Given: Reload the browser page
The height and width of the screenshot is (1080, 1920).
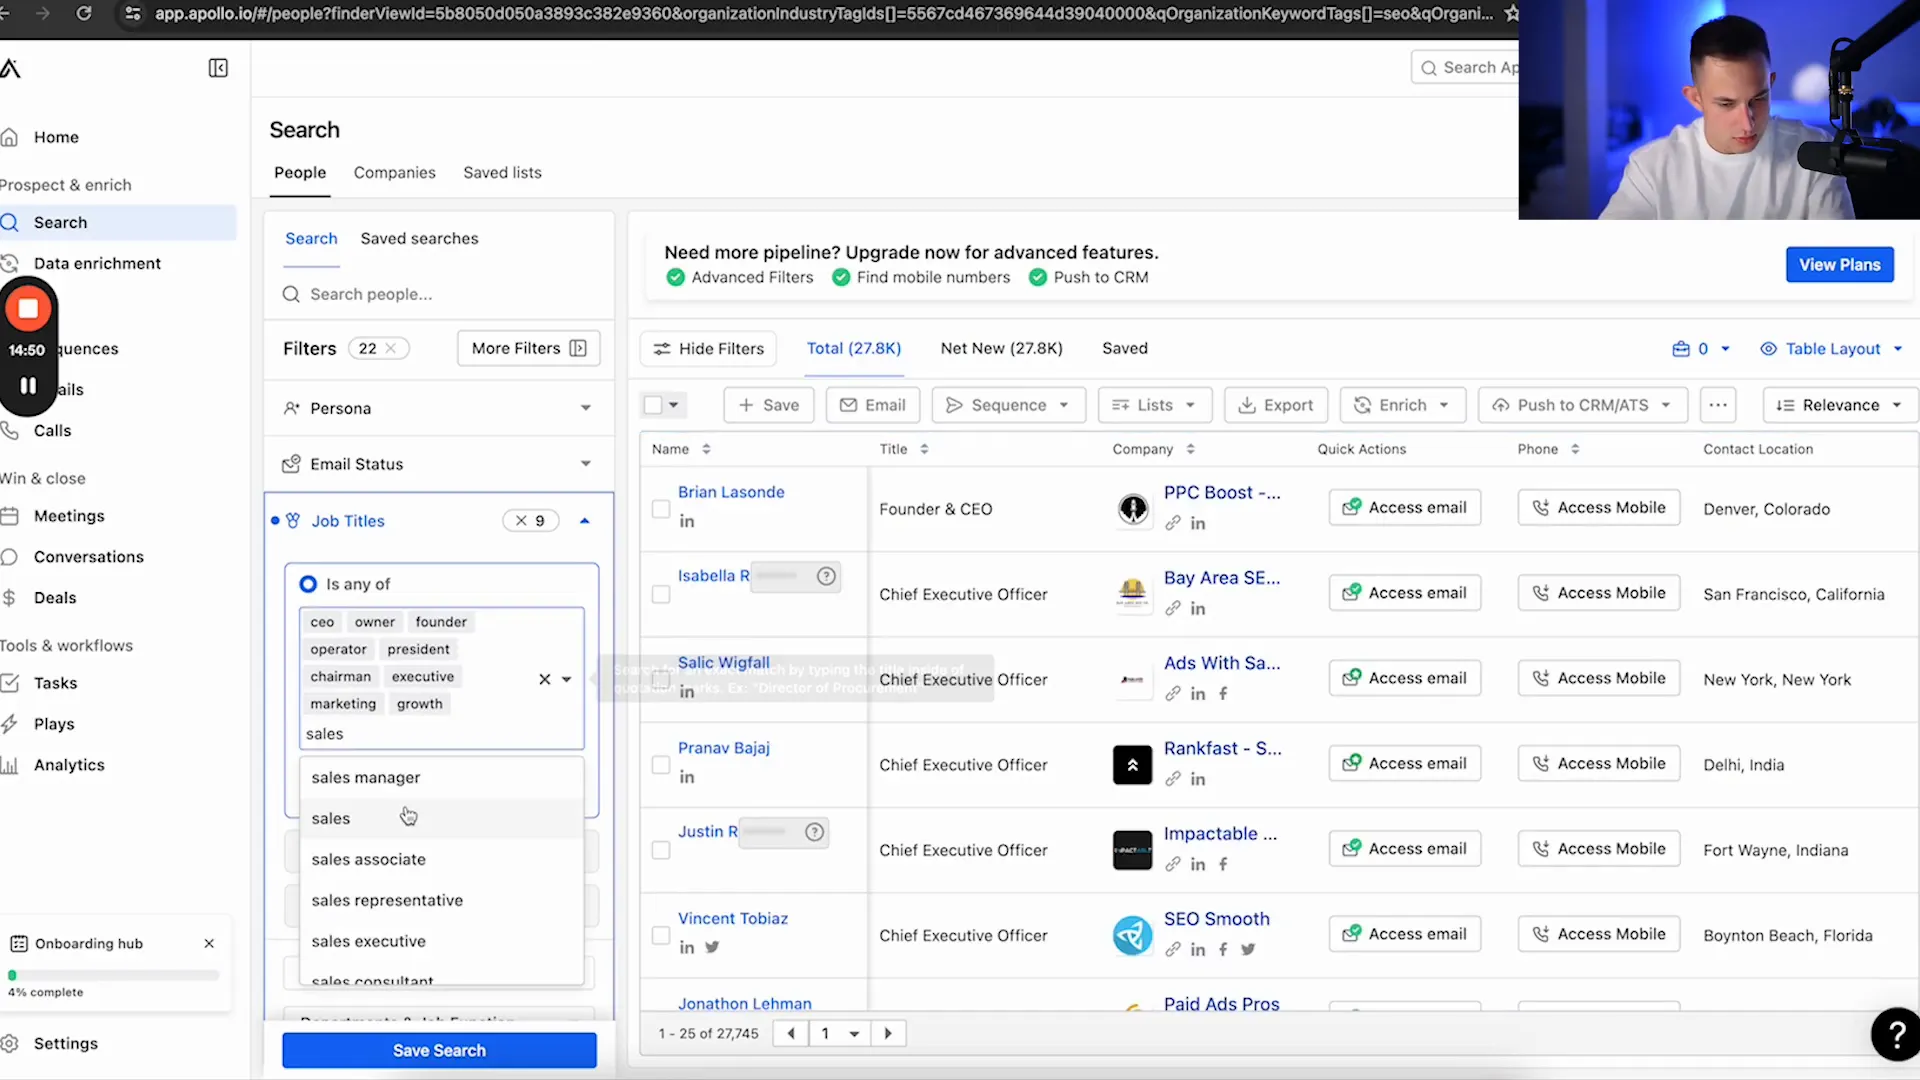Looking at the screenshot, I should tap(84, 13).
